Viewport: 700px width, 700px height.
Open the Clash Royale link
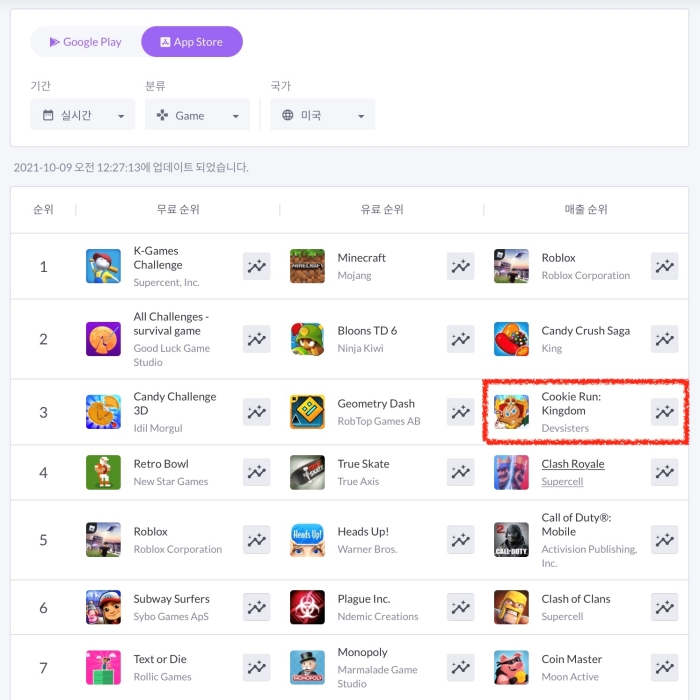click(x=572, y=464)
